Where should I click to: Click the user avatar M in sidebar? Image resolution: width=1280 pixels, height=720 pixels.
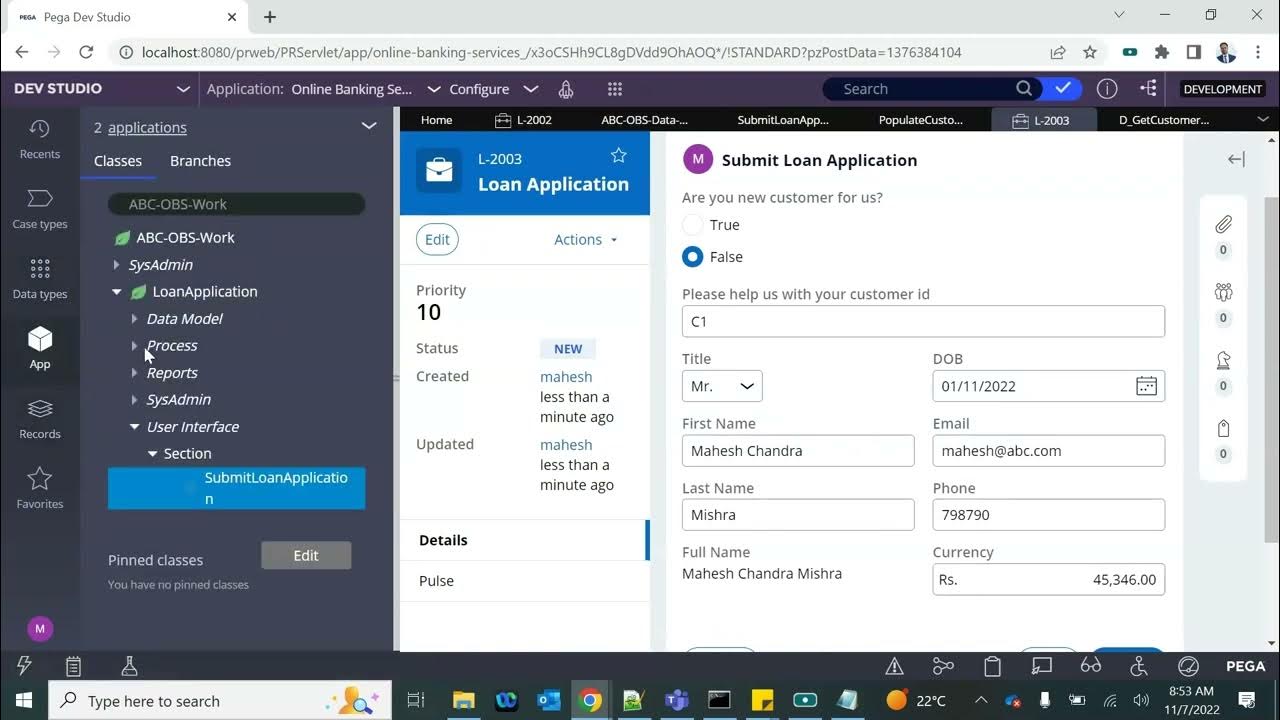pos(39,629)
